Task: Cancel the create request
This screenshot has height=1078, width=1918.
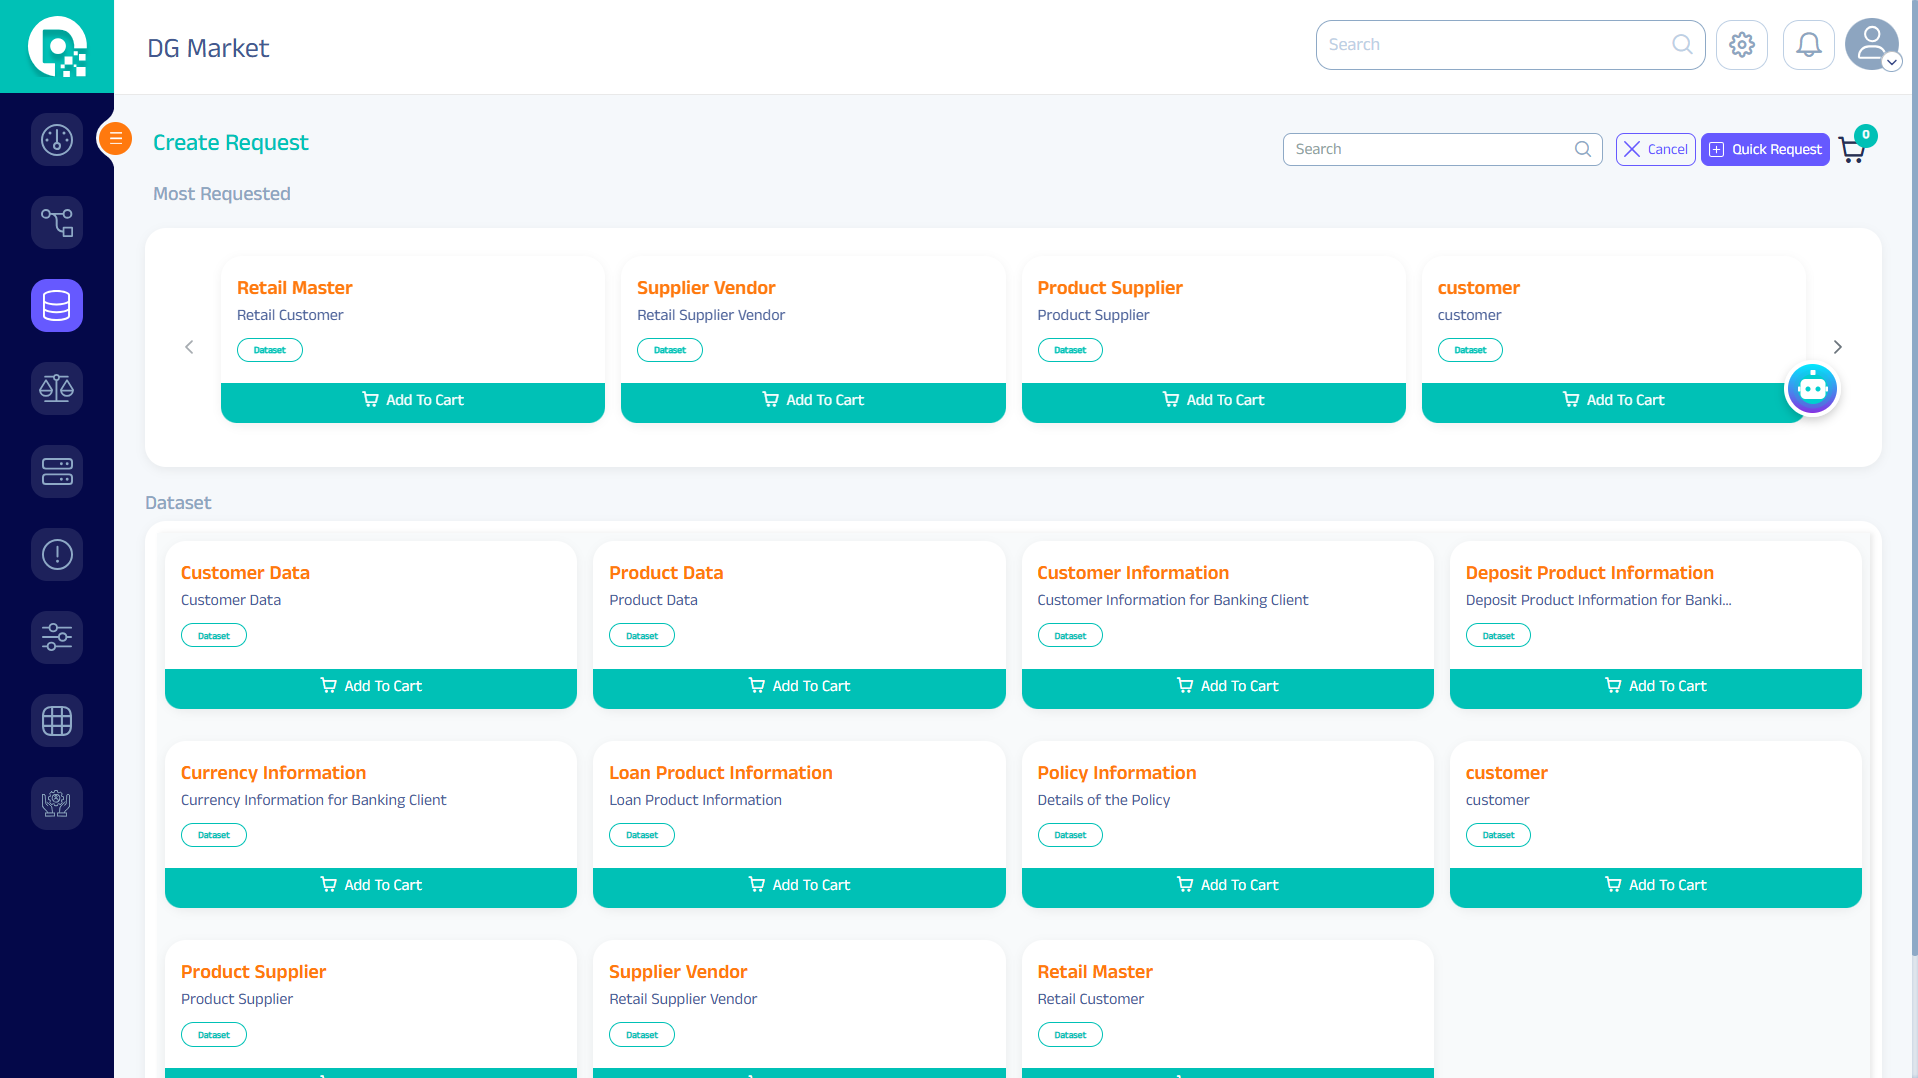Action: point(1655,150)
